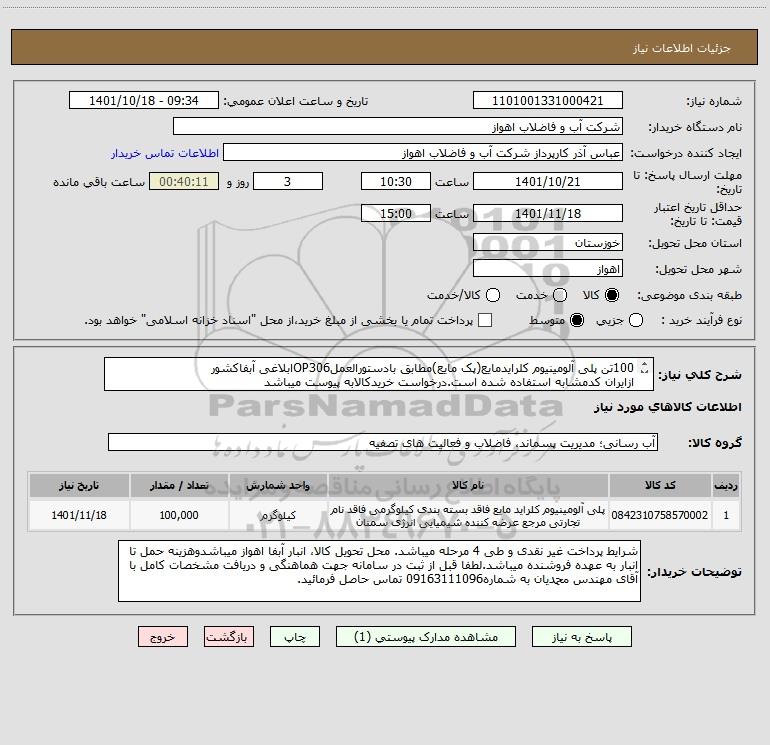The height and width of the screenshot is (745, 770).
Task: Click the validity time 15:00 field
Action: tap(396, 213)
